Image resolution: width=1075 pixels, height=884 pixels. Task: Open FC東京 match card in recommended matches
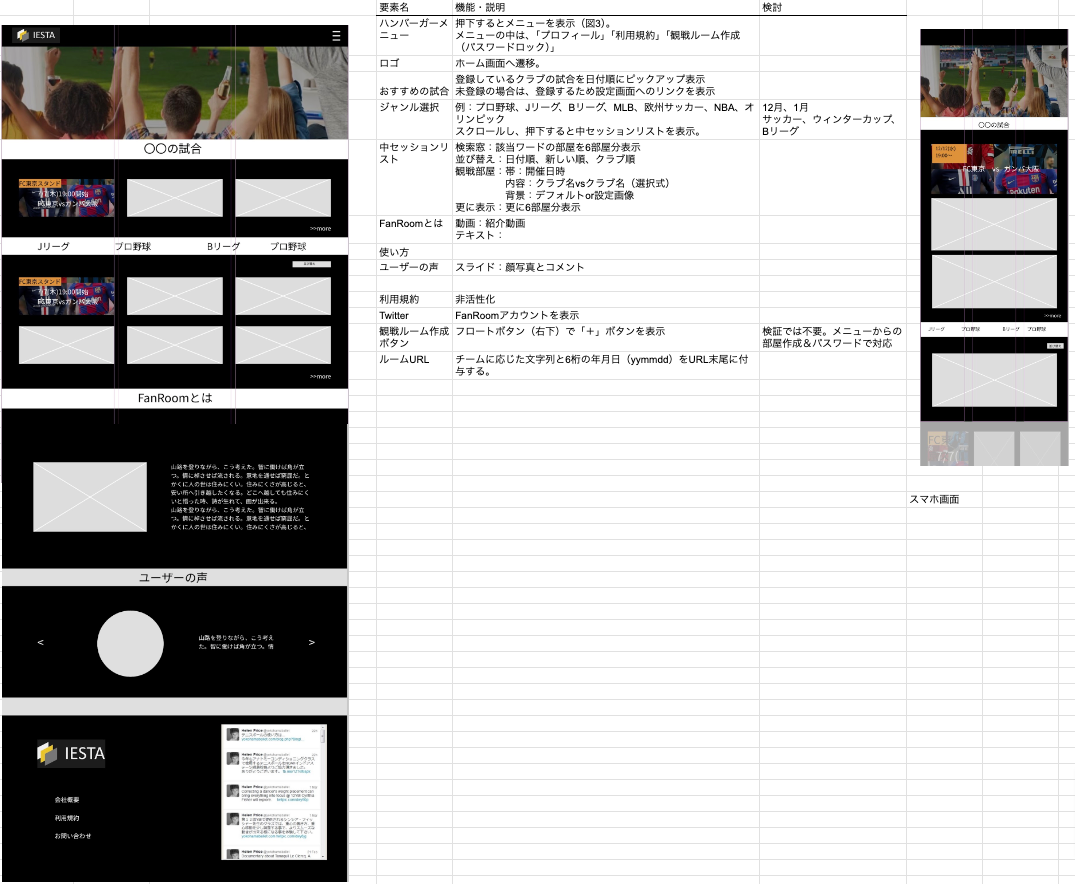(66, 198)
